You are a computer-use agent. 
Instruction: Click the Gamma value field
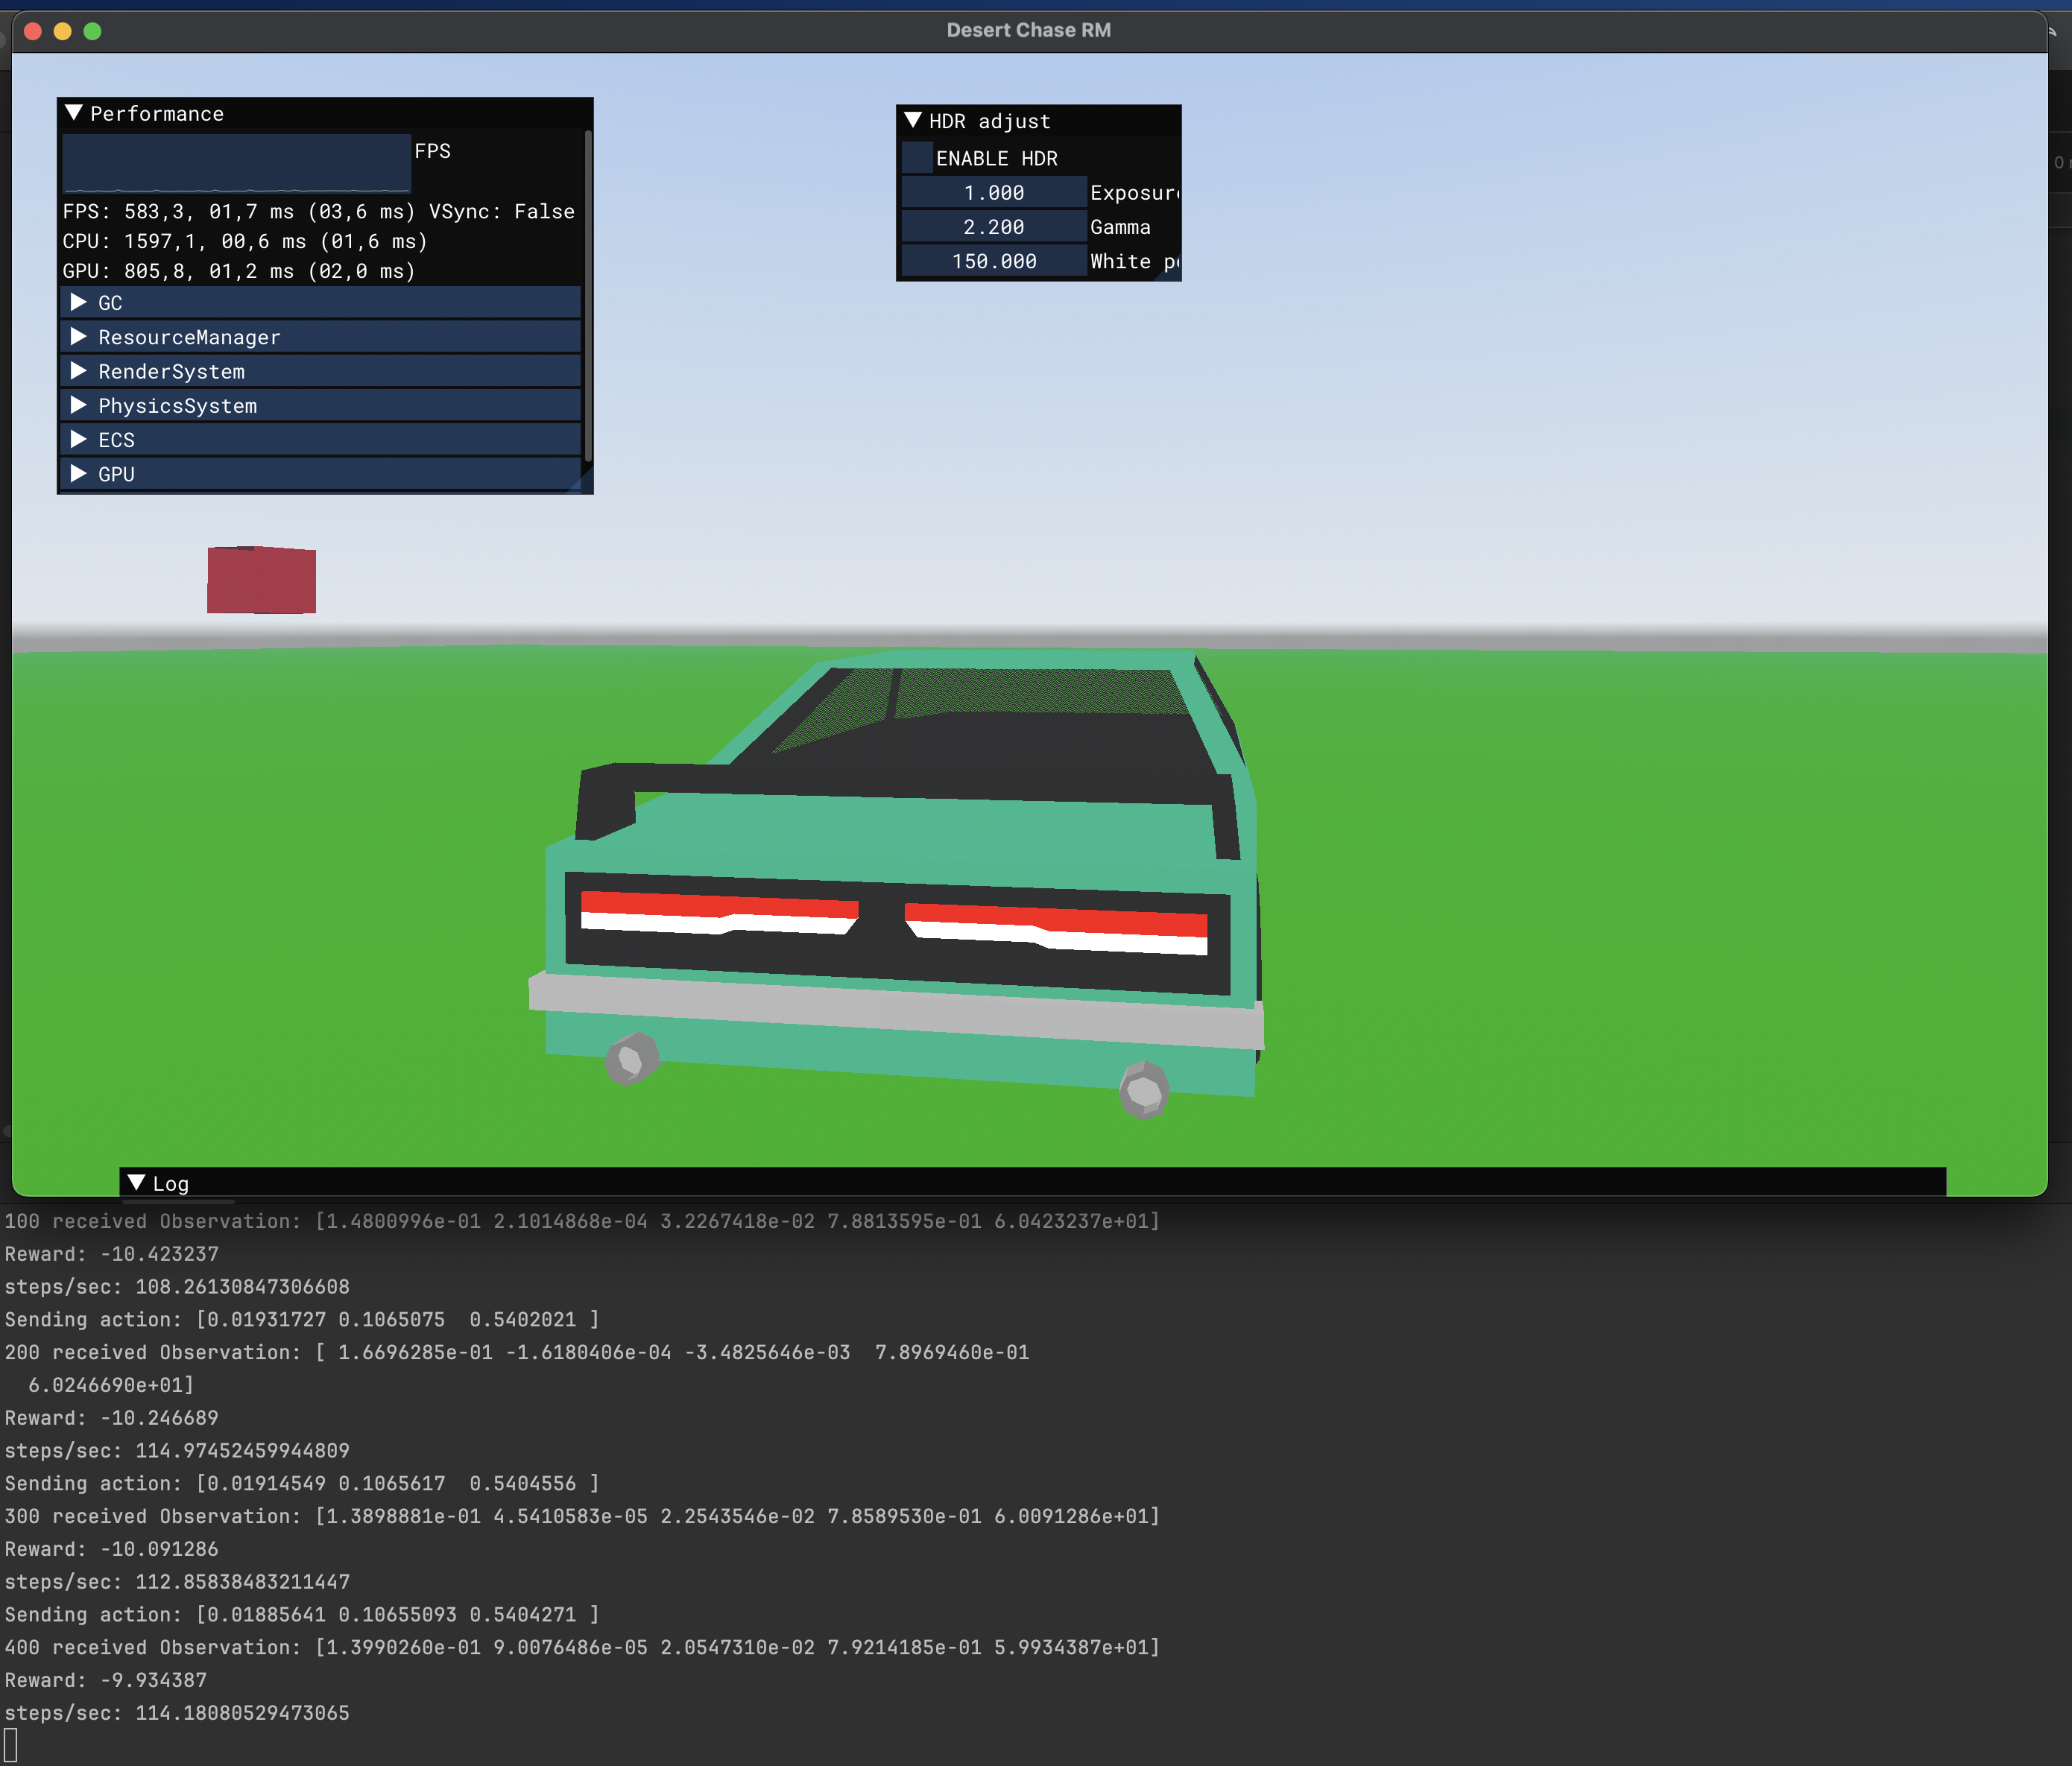point(993,227)
